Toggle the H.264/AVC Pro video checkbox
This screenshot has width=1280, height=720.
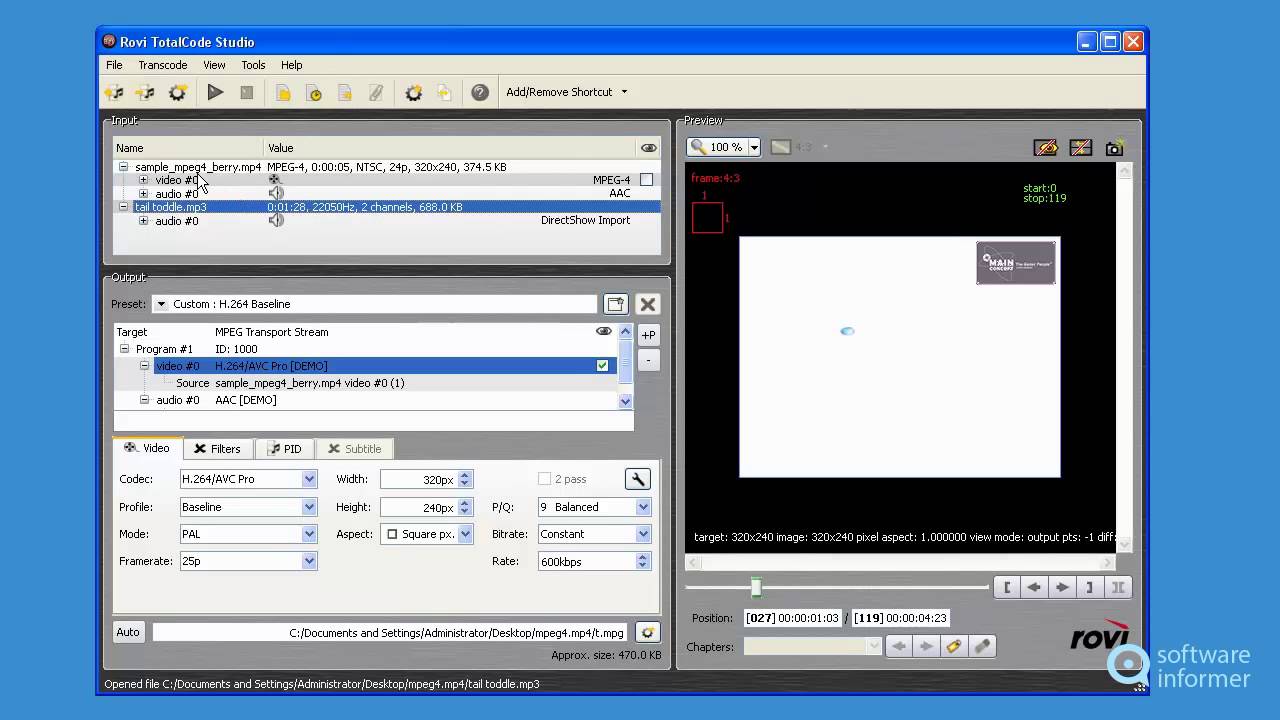603,366
